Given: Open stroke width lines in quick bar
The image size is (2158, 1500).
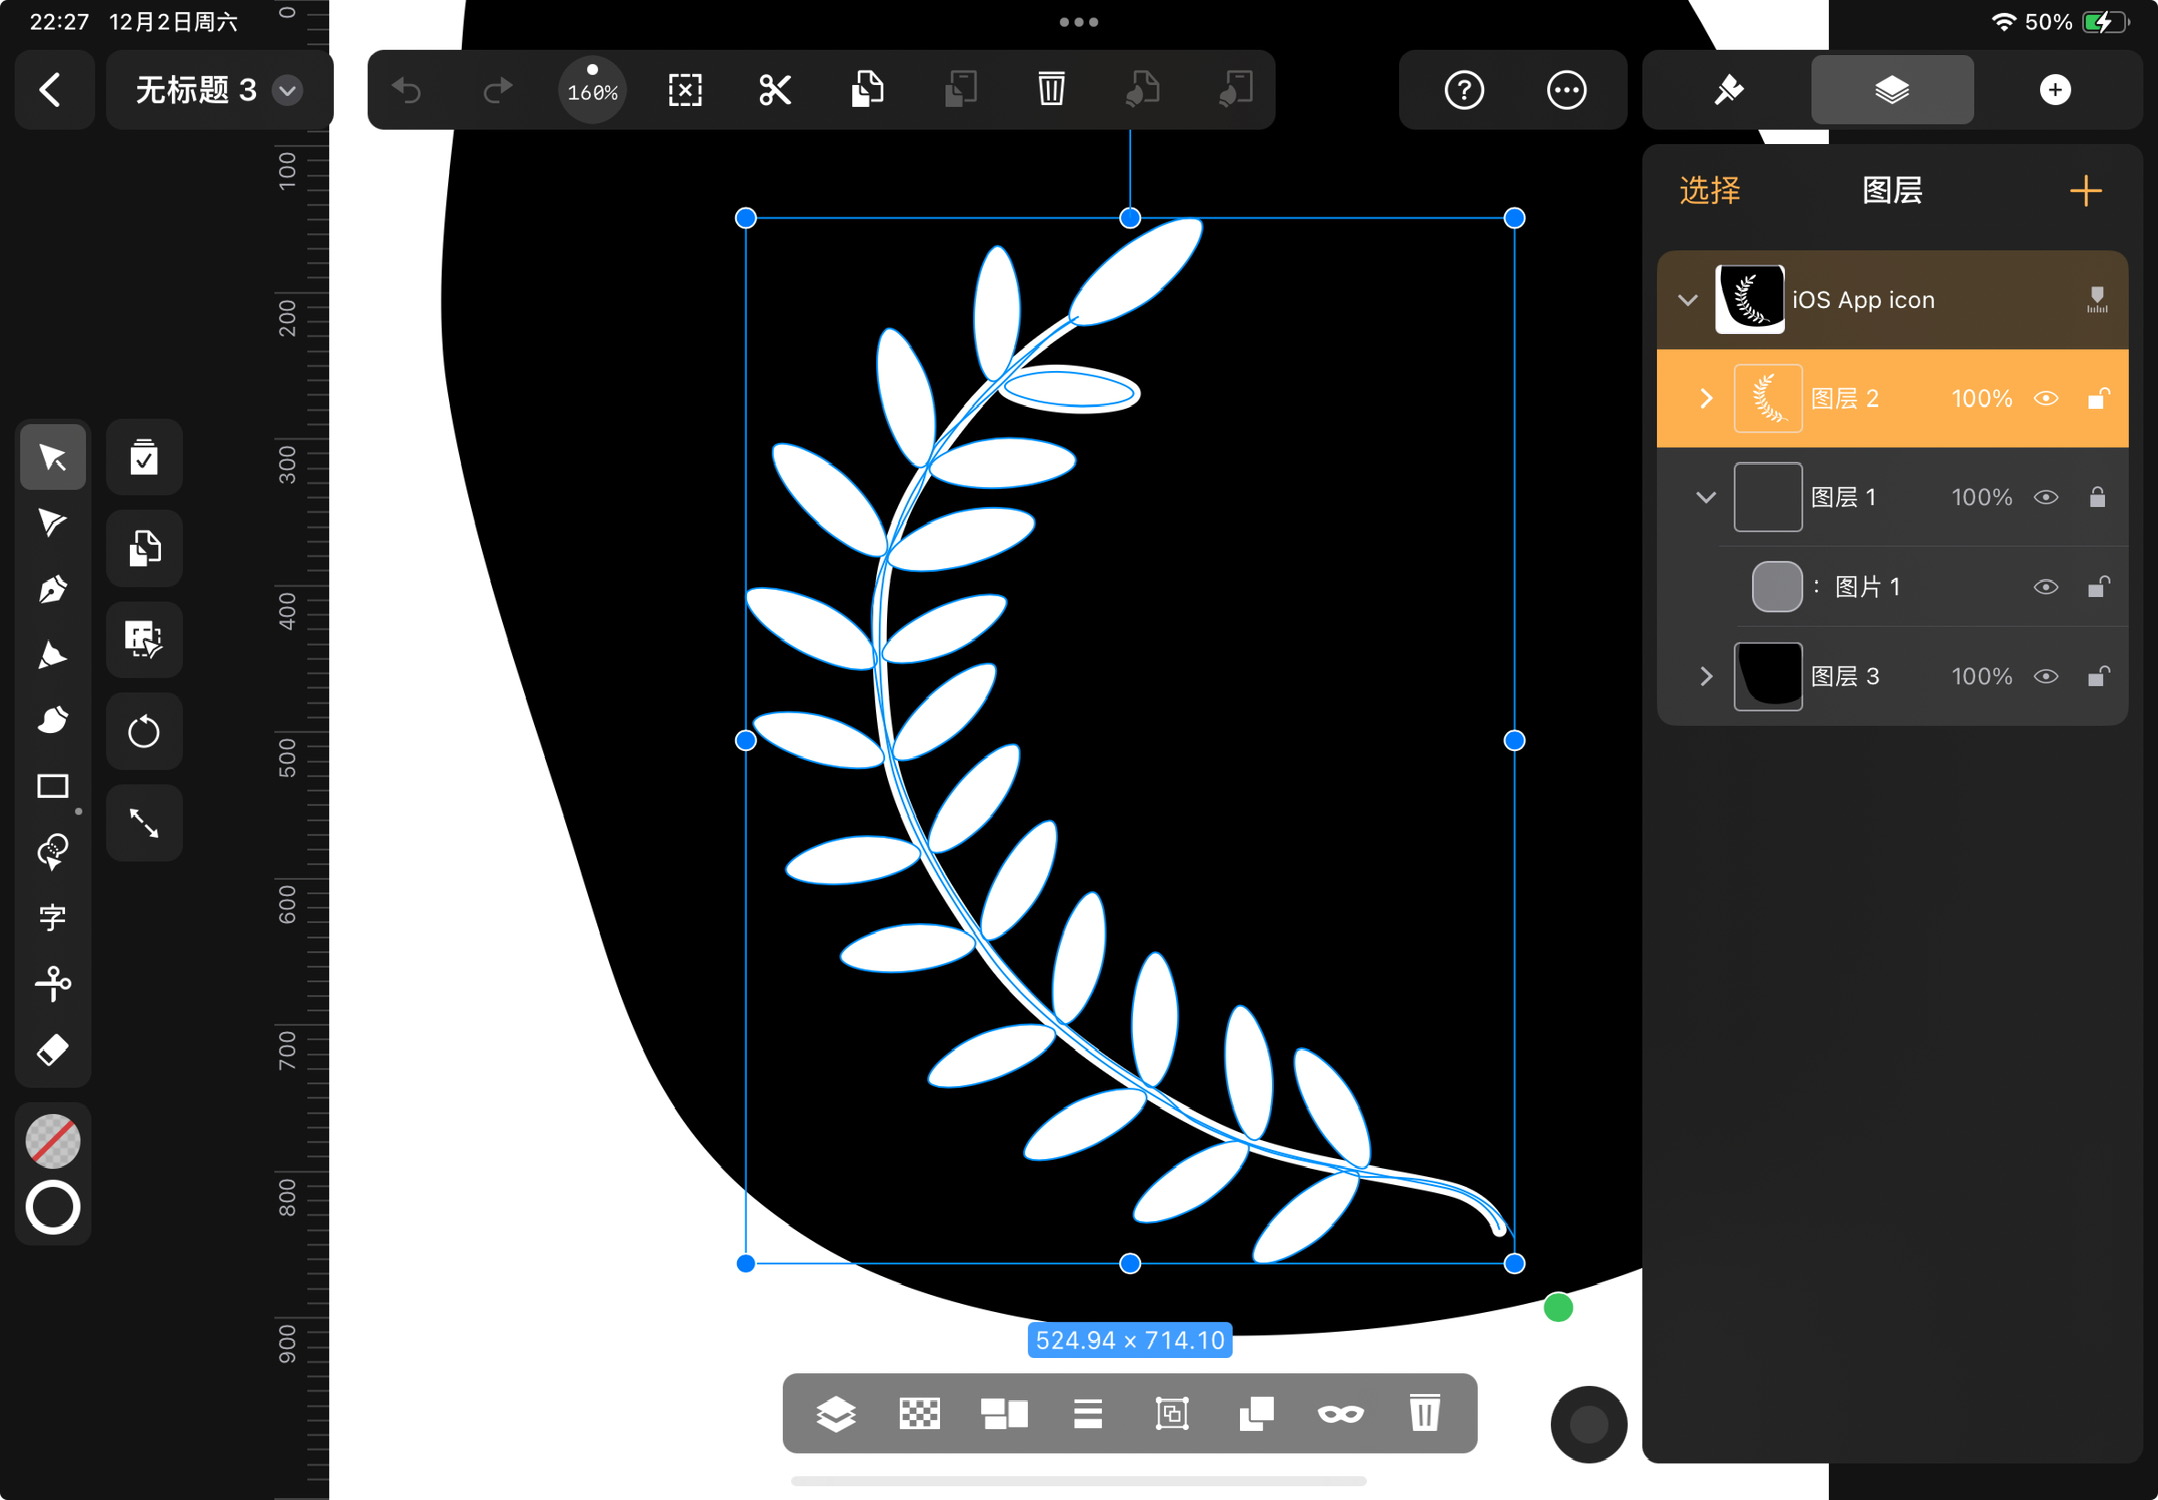Looking at the screenshot, I should (x=1088, y=1413).
